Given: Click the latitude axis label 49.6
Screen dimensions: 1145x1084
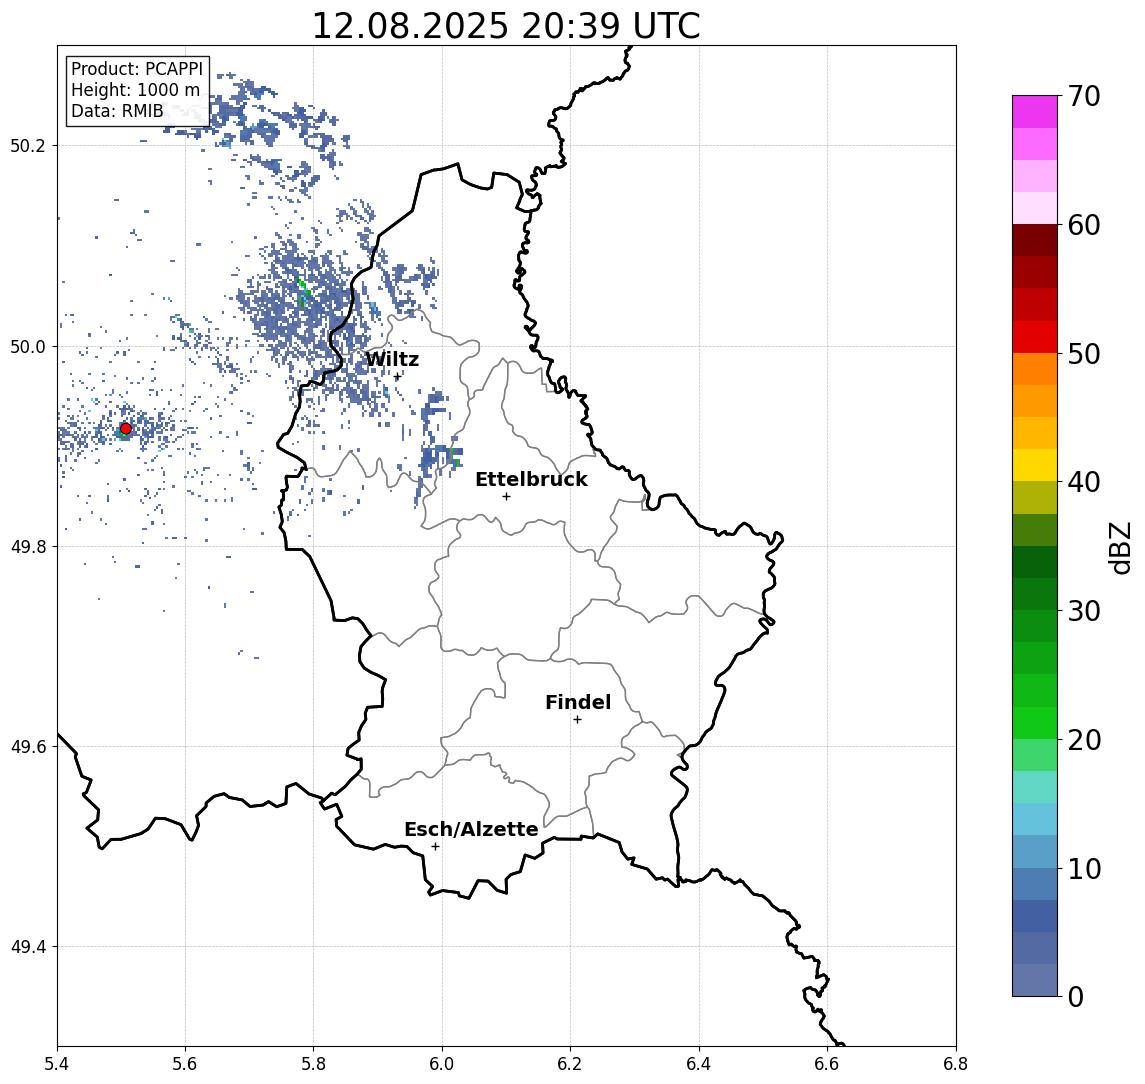Looking at the screenshot, I should pos(28,747).
